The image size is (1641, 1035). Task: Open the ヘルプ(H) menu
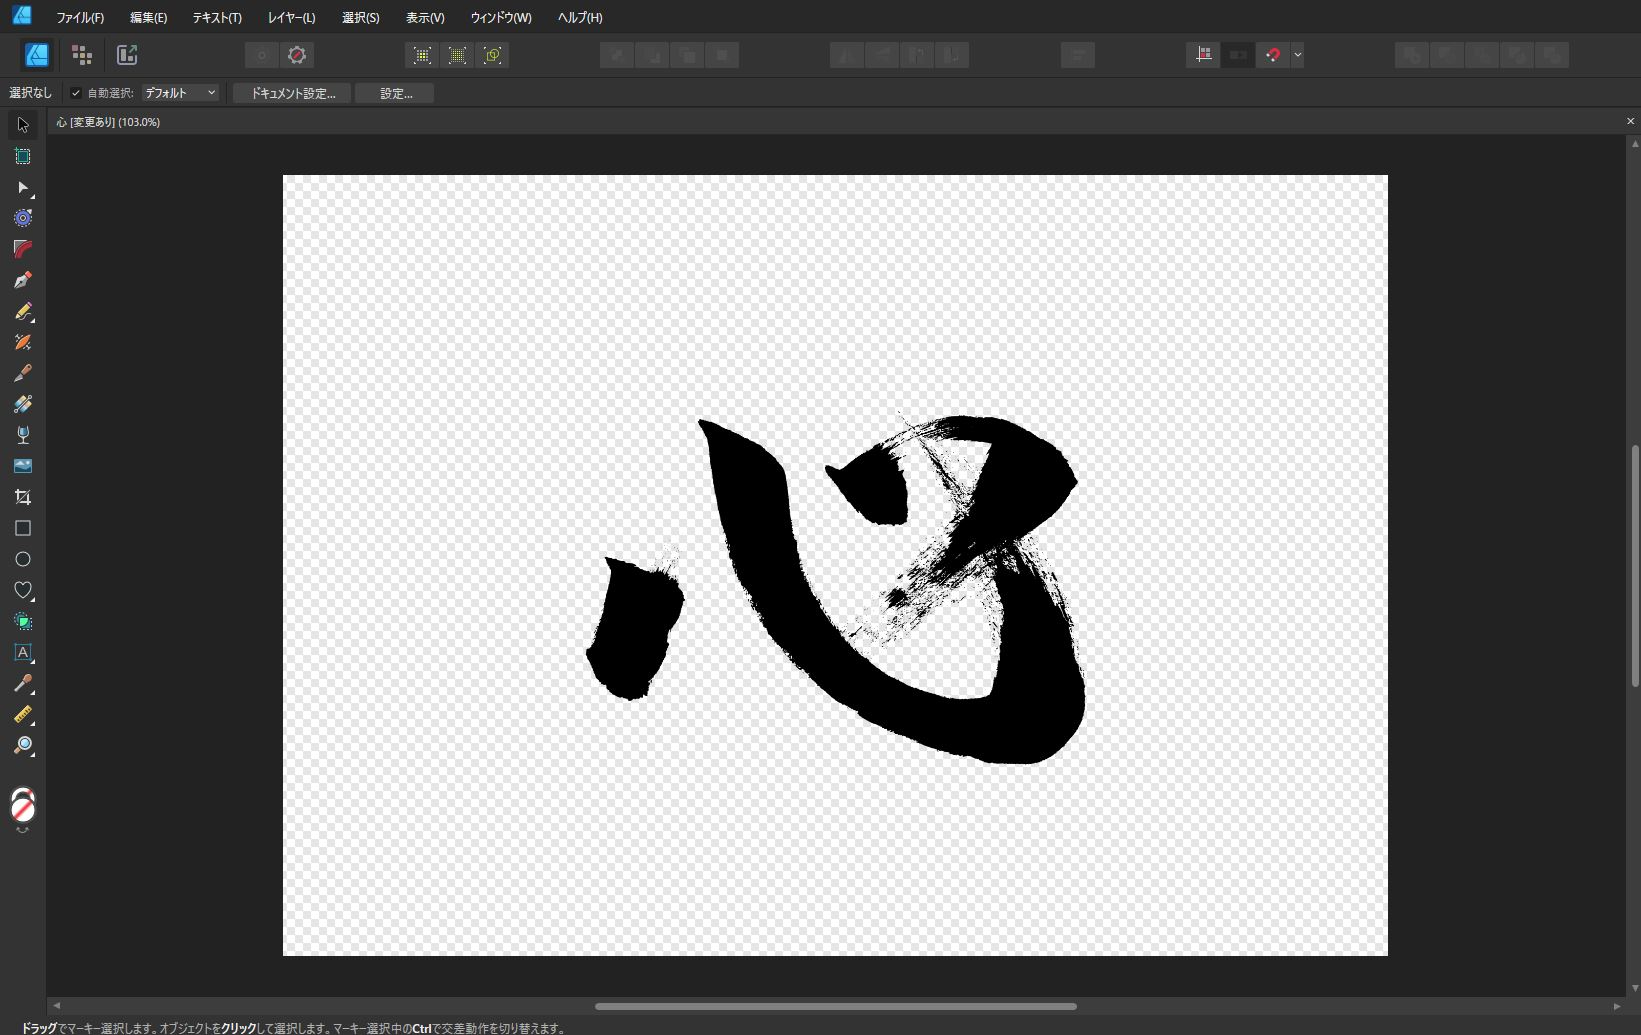click(x=580, y=18)
